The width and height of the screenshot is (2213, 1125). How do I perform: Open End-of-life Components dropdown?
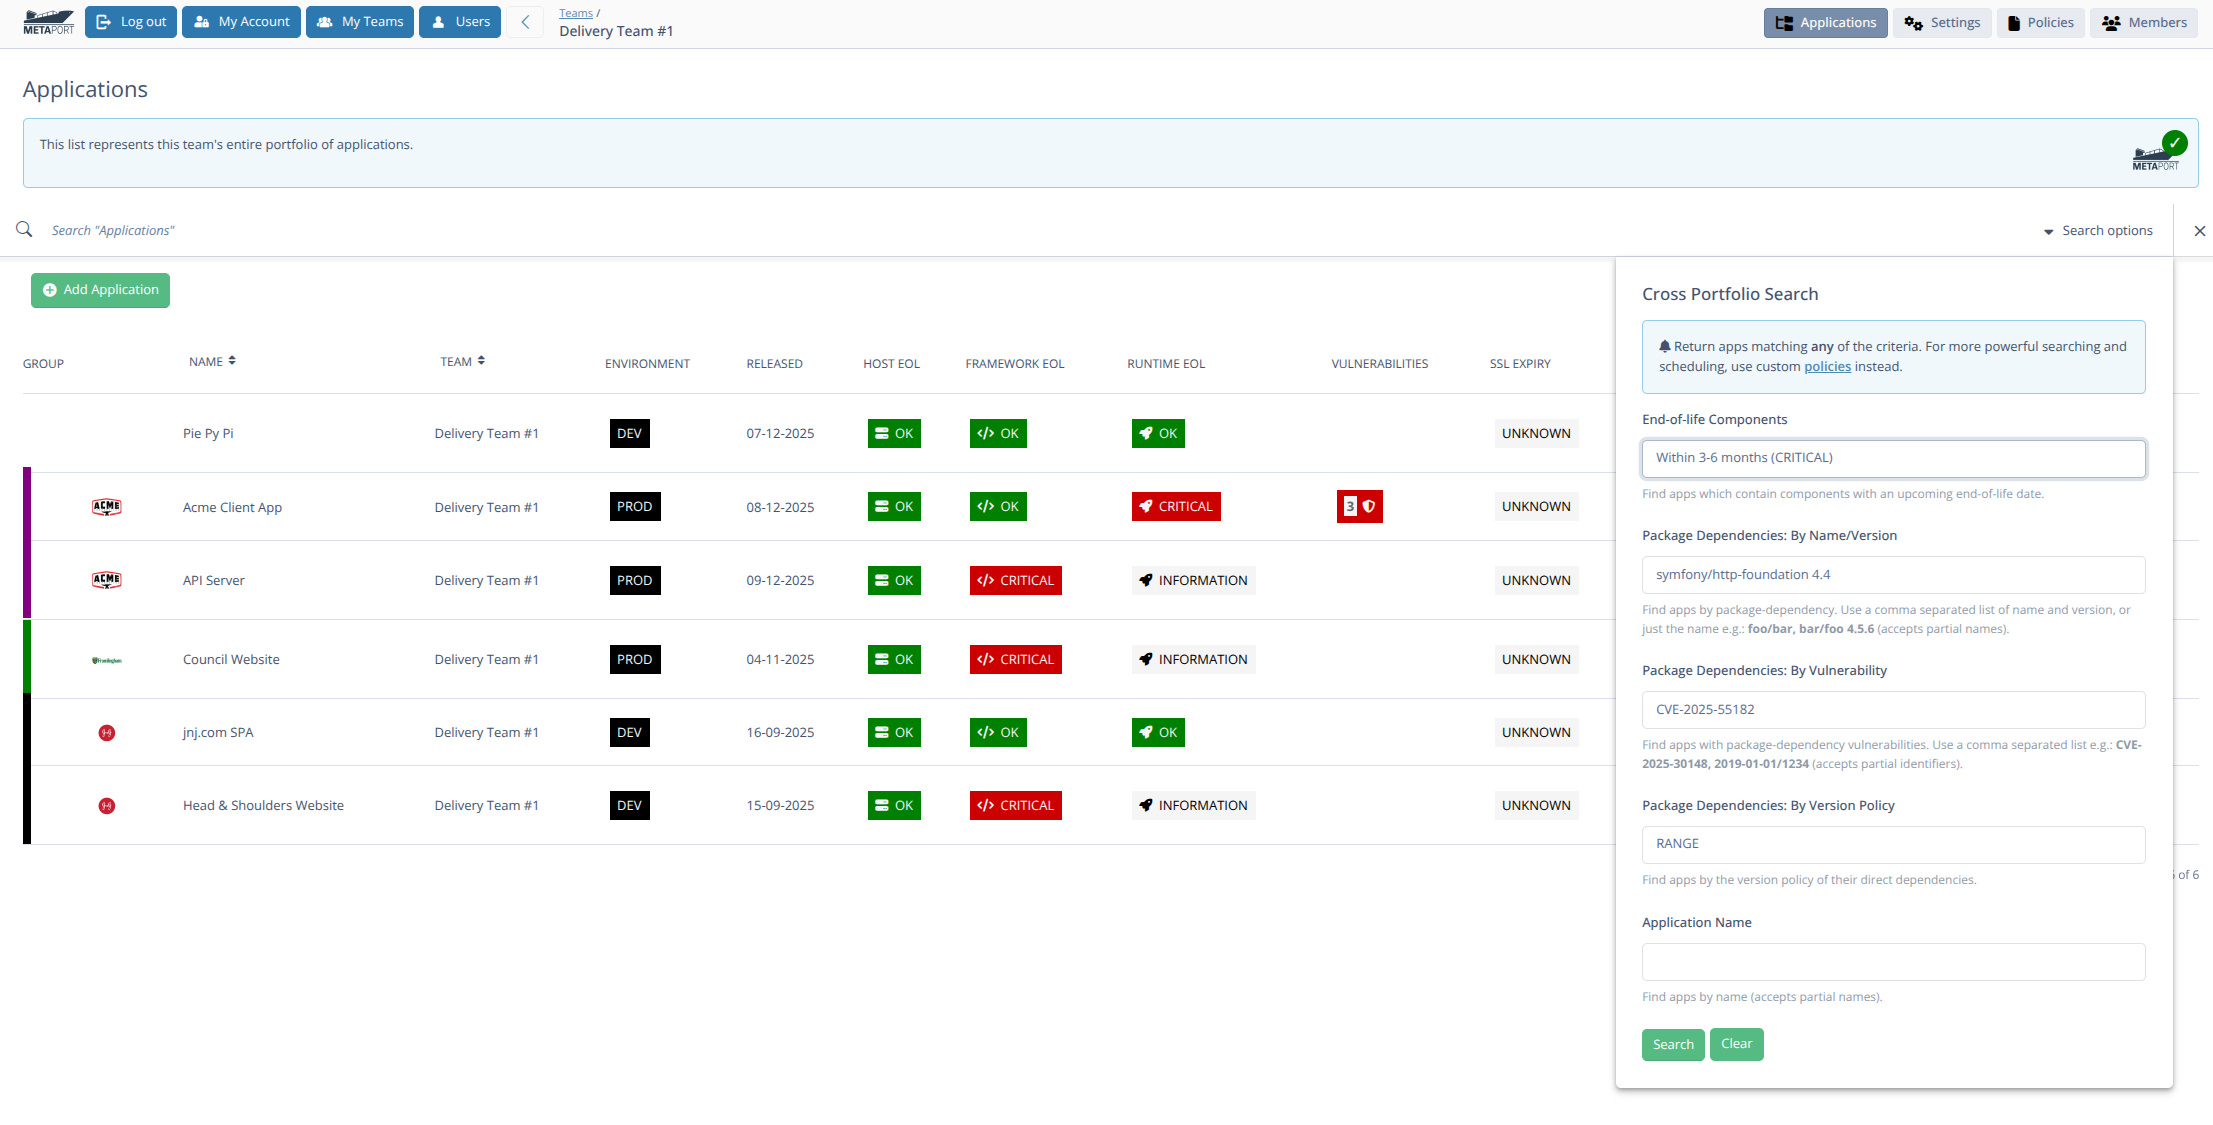point(1893,458)
